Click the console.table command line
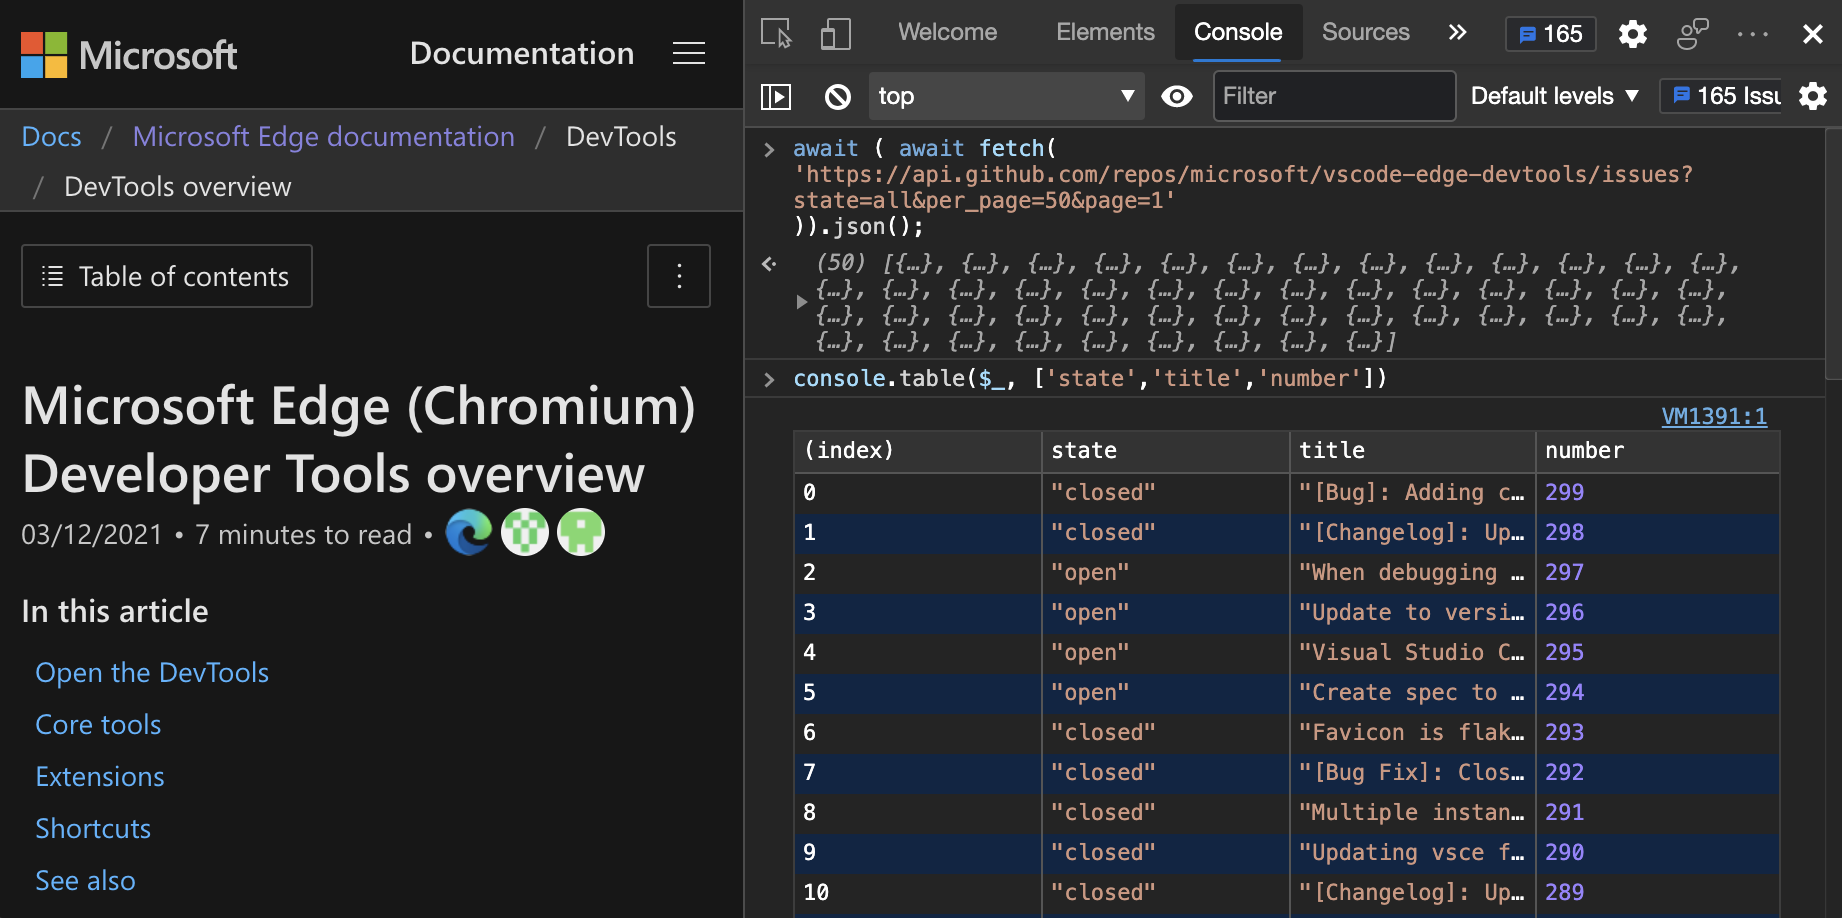This screenshot has width=1842, height=918. click(1090, 379)
